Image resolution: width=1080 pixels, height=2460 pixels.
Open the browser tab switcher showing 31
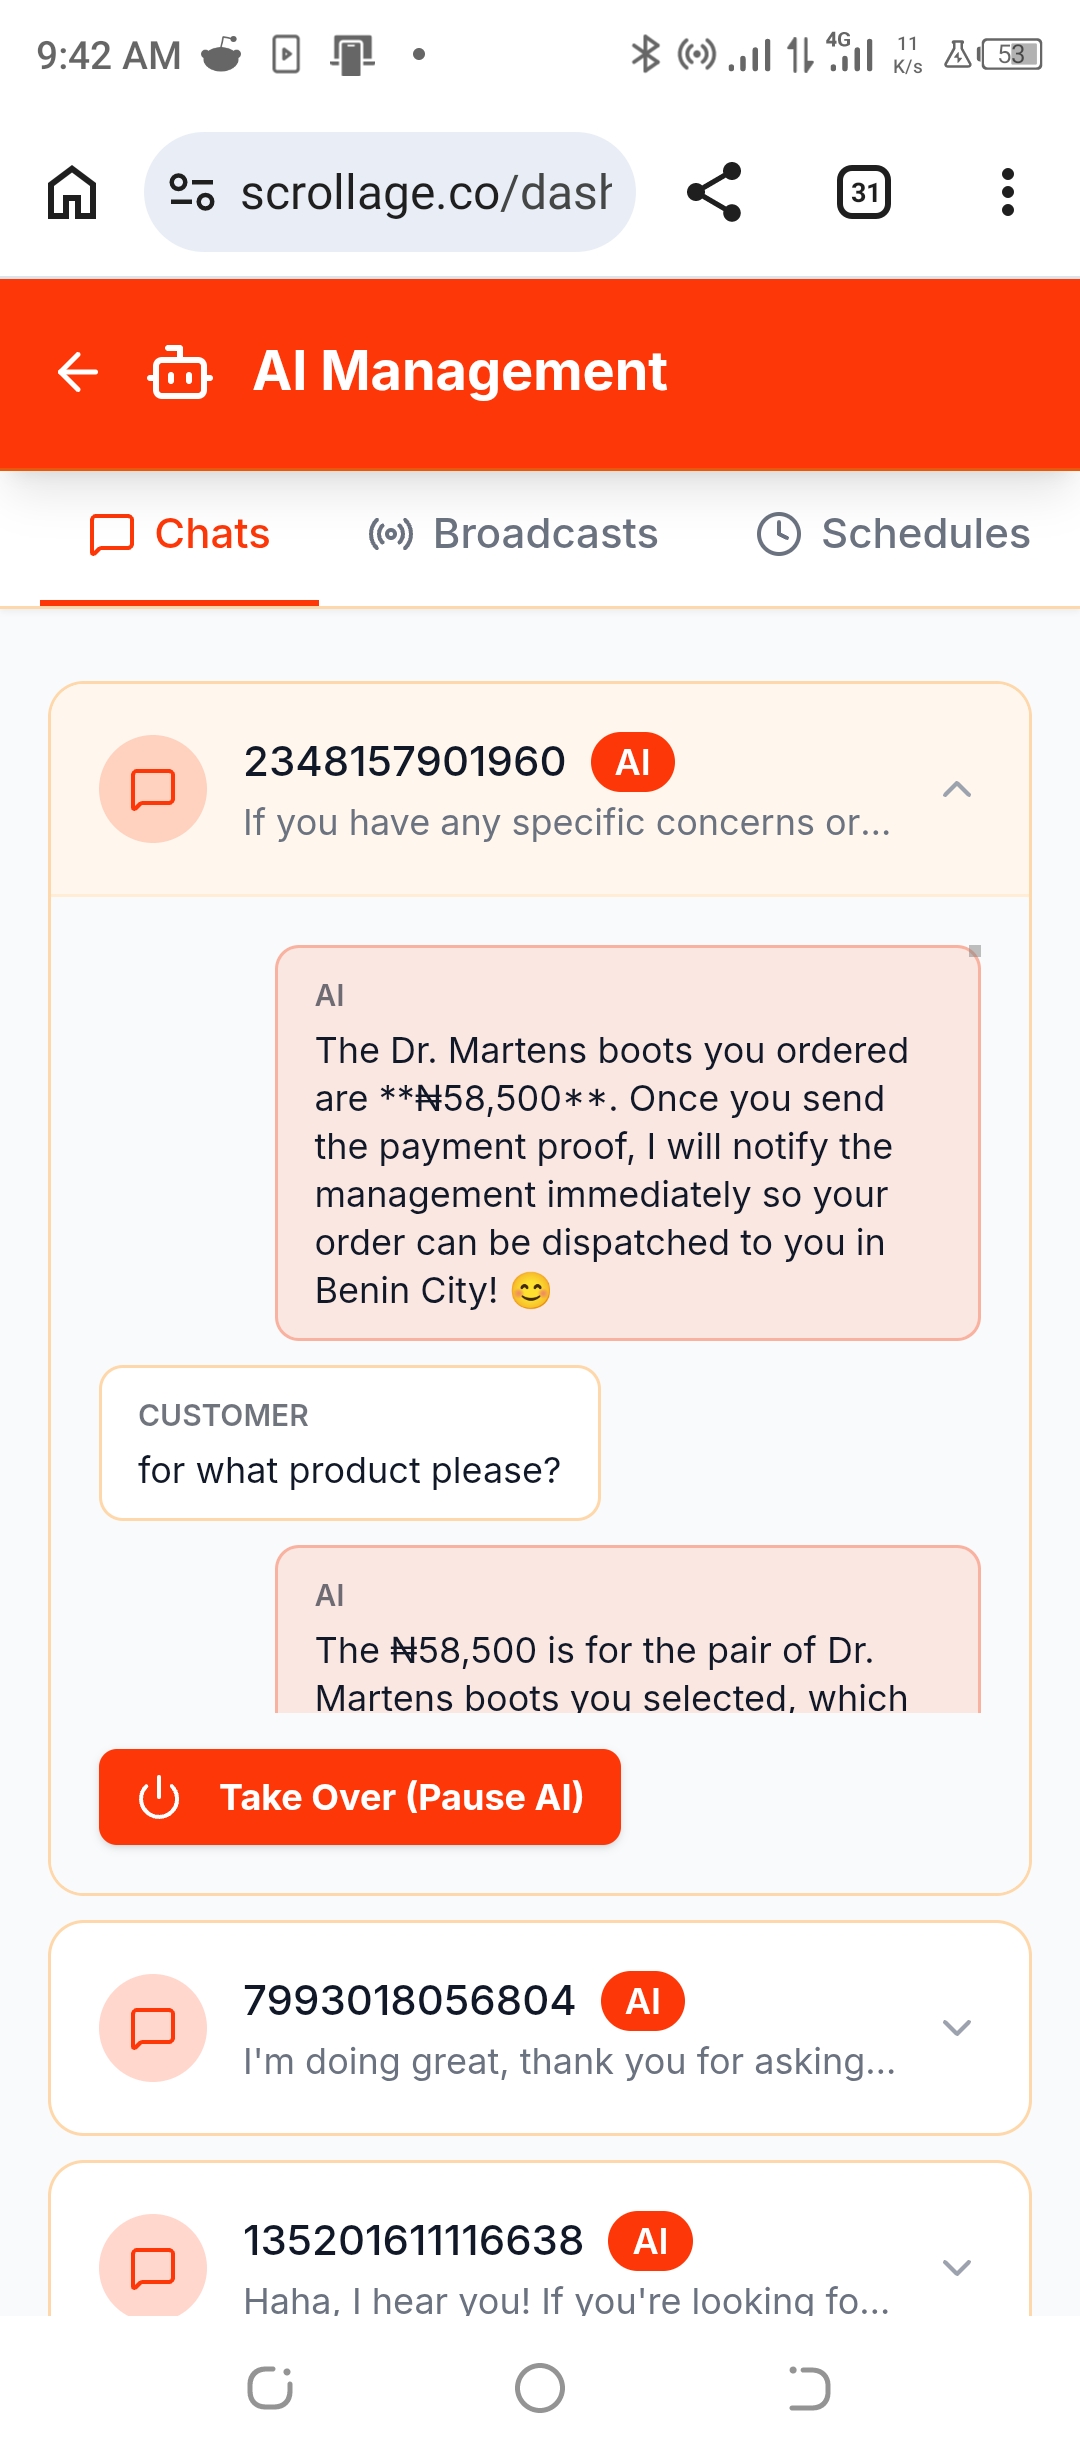[863, 192]
